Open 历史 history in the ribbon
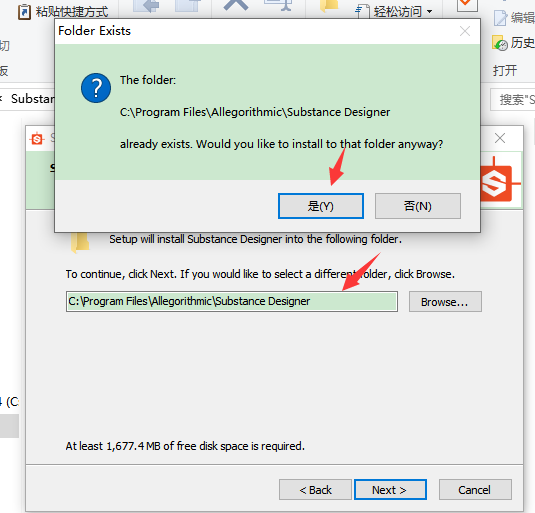This screenshot has height=513, width=535. (x=514, y=43)
